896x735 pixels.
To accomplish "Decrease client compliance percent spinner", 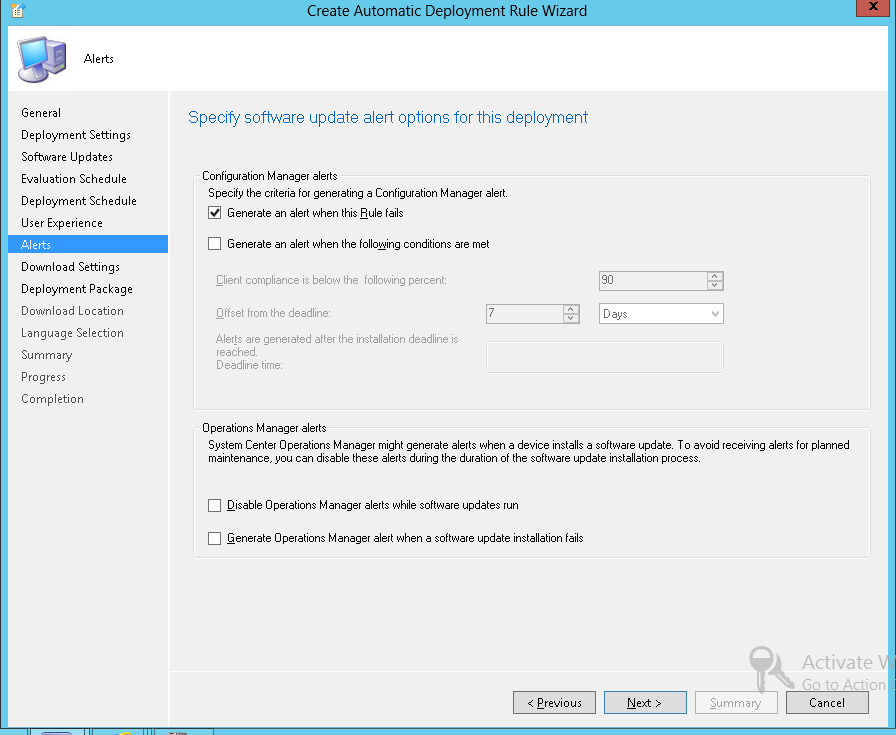I will (714, 285).
